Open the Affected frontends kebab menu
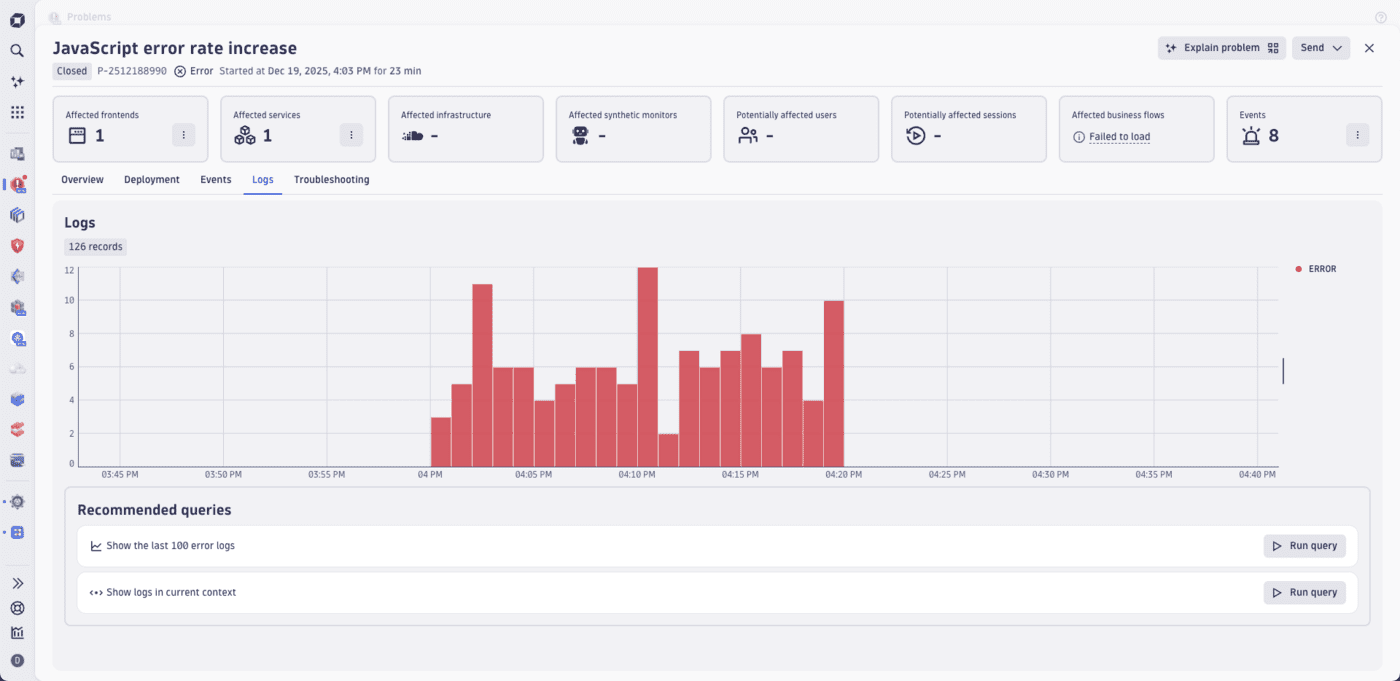The height and width of the screenshot is (681, 1400). (183, 135)
